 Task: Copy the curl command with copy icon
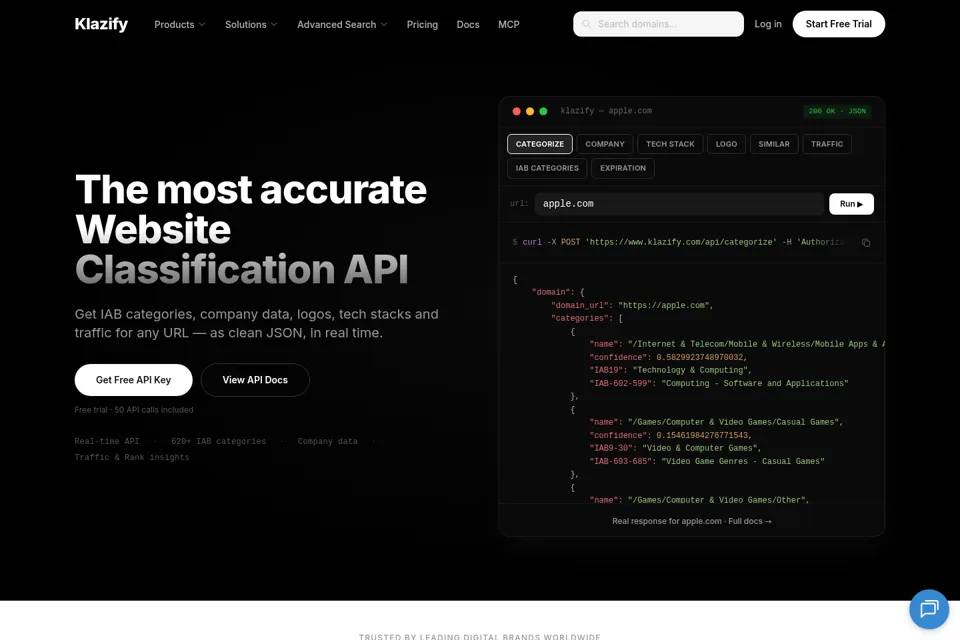[x=866, y=243]
